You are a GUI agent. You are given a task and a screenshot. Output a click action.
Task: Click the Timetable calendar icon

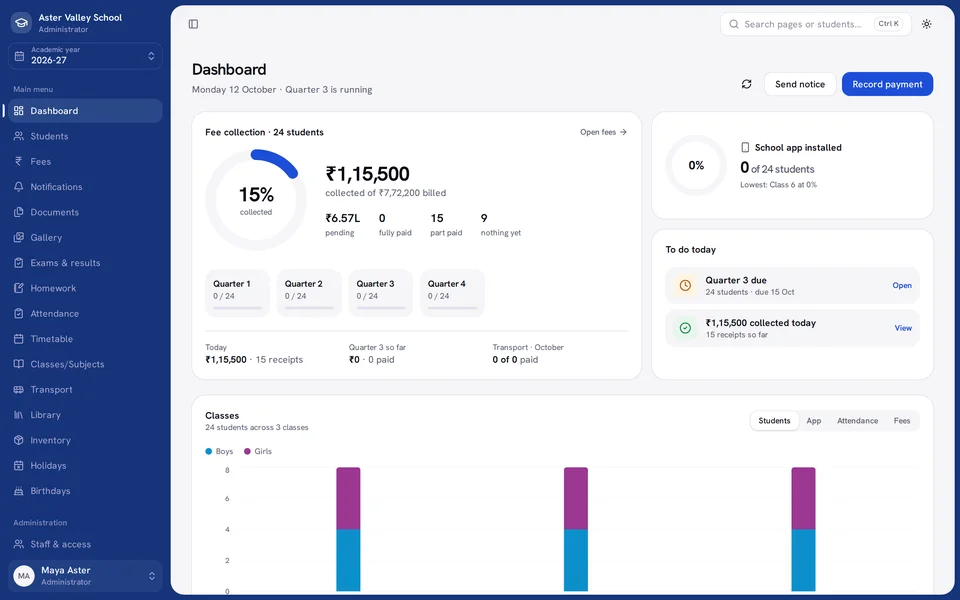click(19, 339)
